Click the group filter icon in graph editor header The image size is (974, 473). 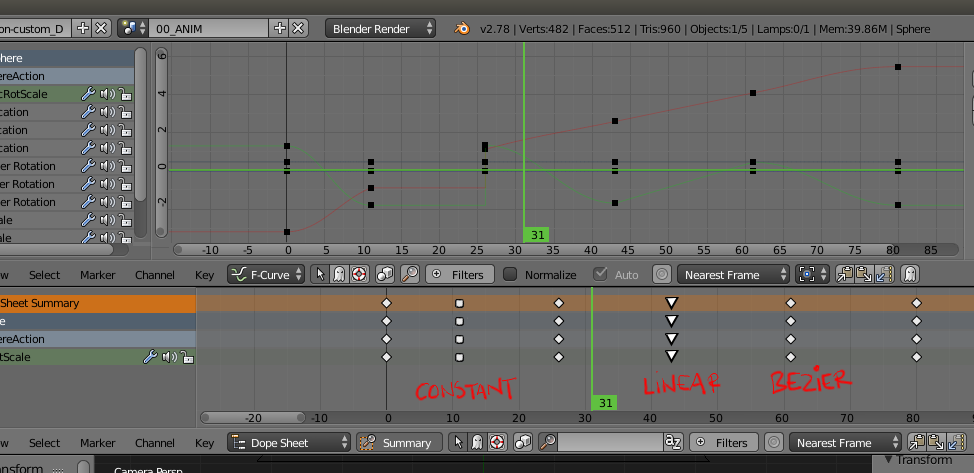pos(385,274)
